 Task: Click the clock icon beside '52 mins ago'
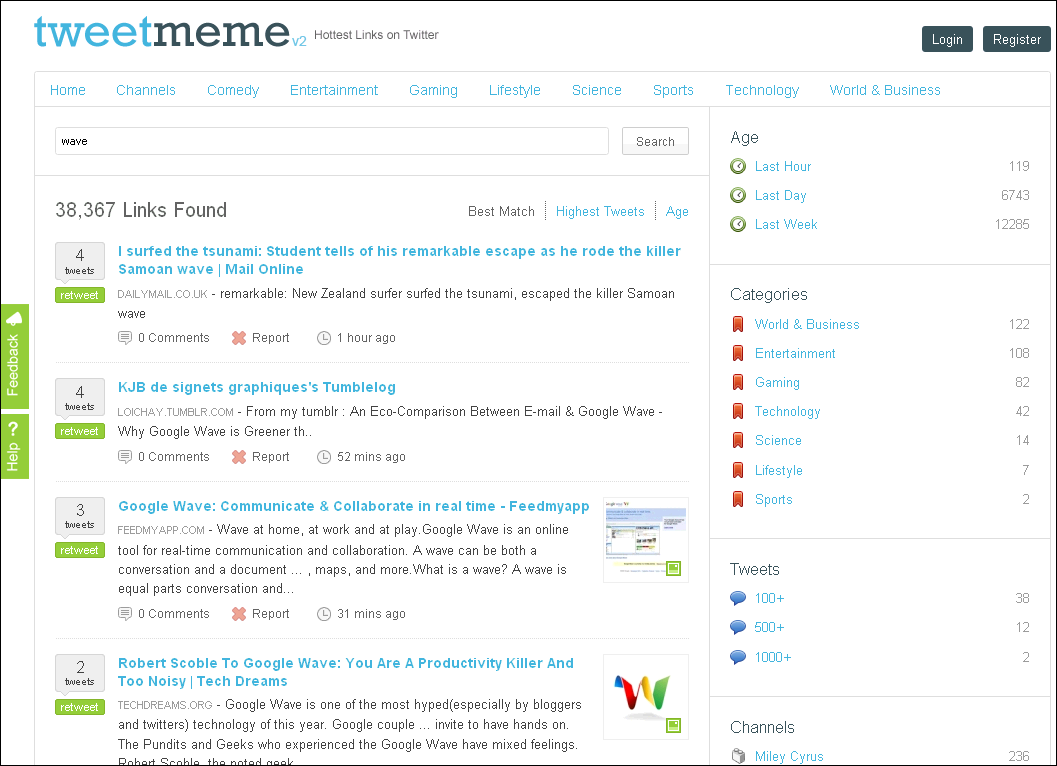324,456
